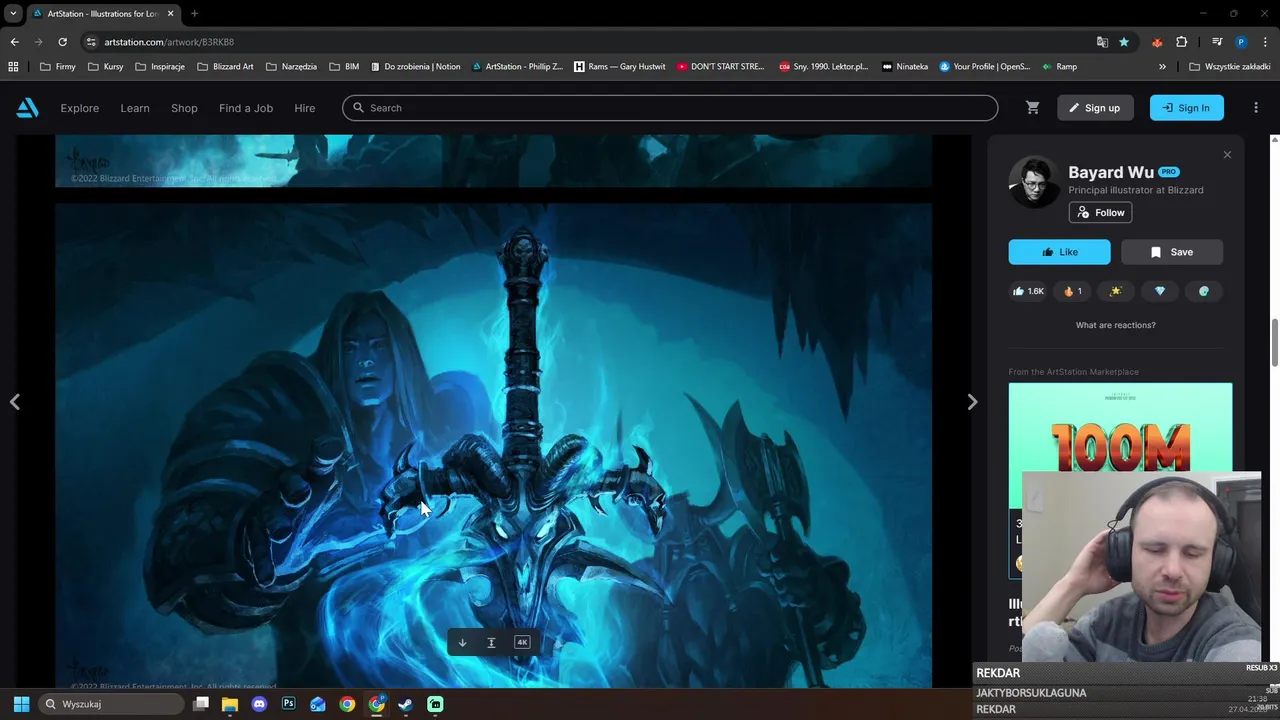The image size is (1280, 720).
Task: Click the PRO badge next to name
Action: click(x=1169, y=172)
